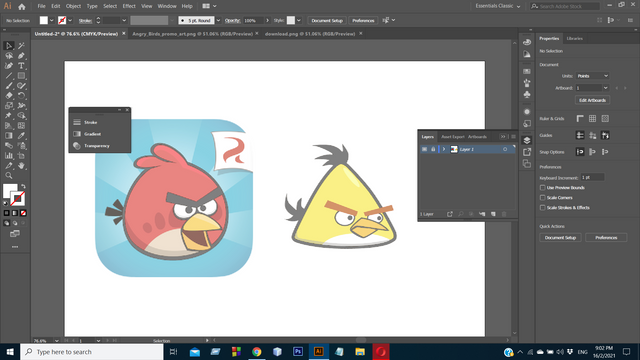The width and height of the screenshot is (640, 360).
Task: Pick the Gradient tool in toolbar
Action: [x=9, y=136]
